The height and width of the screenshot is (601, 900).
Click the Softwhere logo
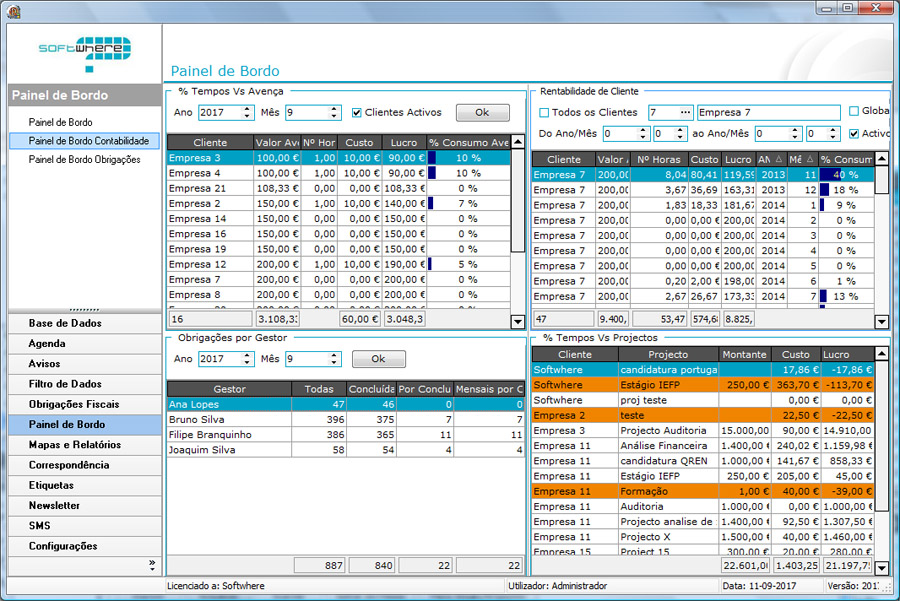pos(85,49)
